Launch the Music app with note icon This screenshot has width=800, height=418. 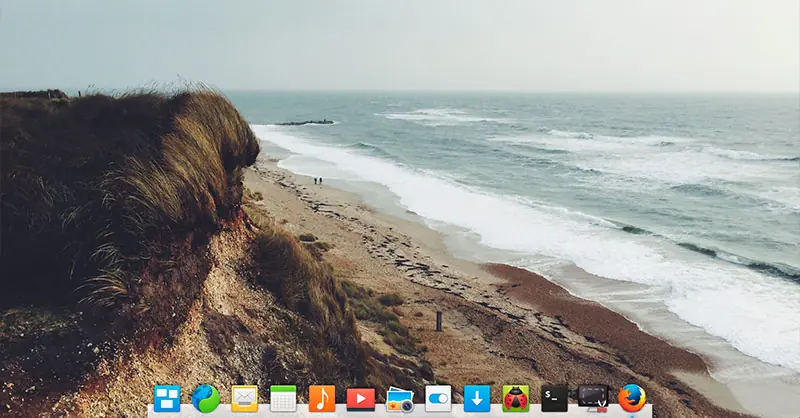[x=322, y=399]
